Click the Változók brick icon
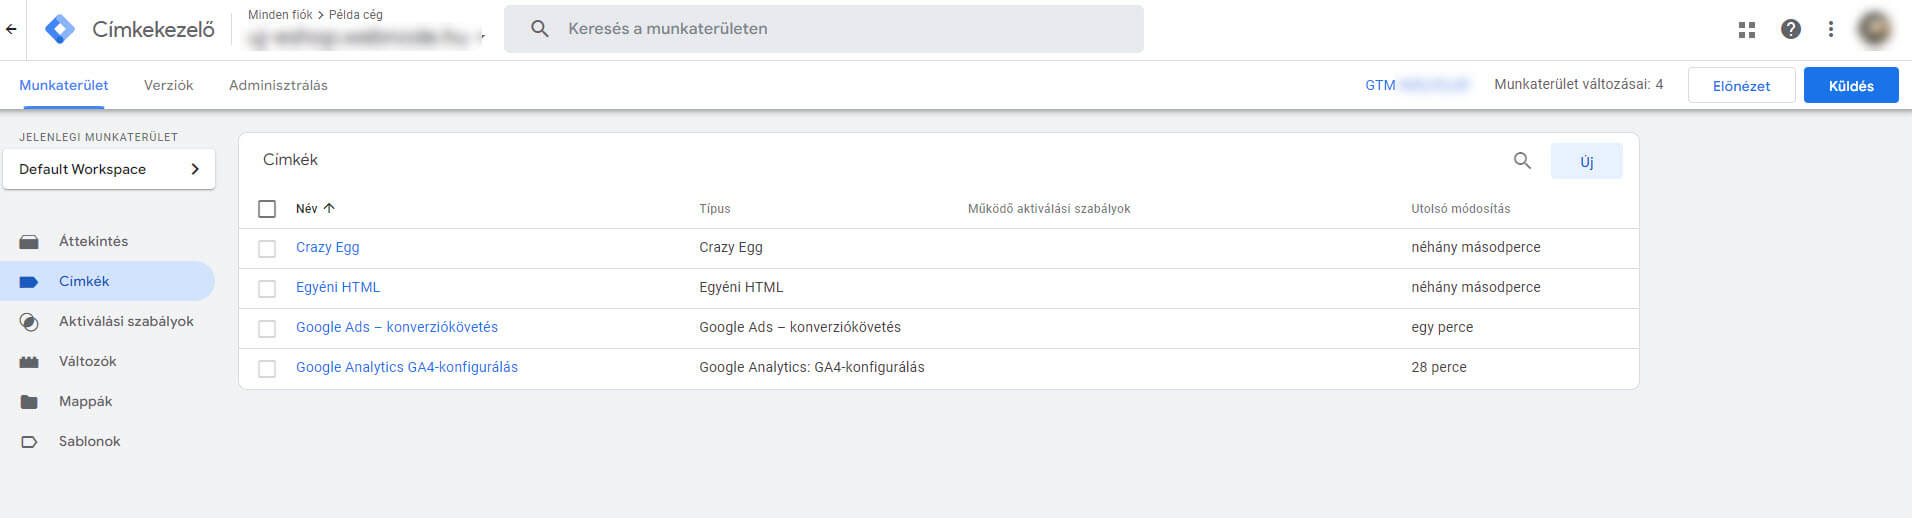The height and width of the screenshot is (518, 1912). [x=29, y=361]
